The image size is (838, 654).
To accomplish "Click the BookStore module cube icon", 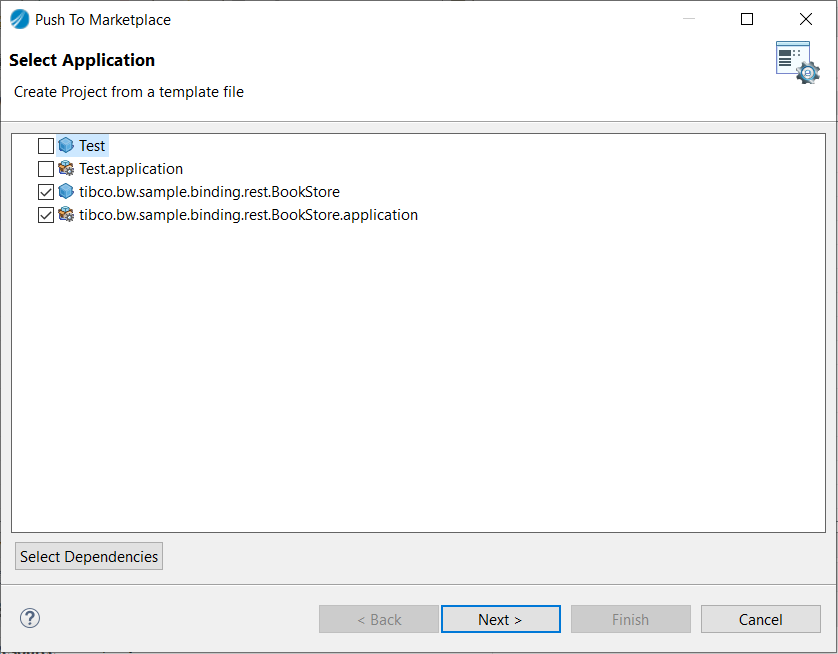I will tap(66, 191).
